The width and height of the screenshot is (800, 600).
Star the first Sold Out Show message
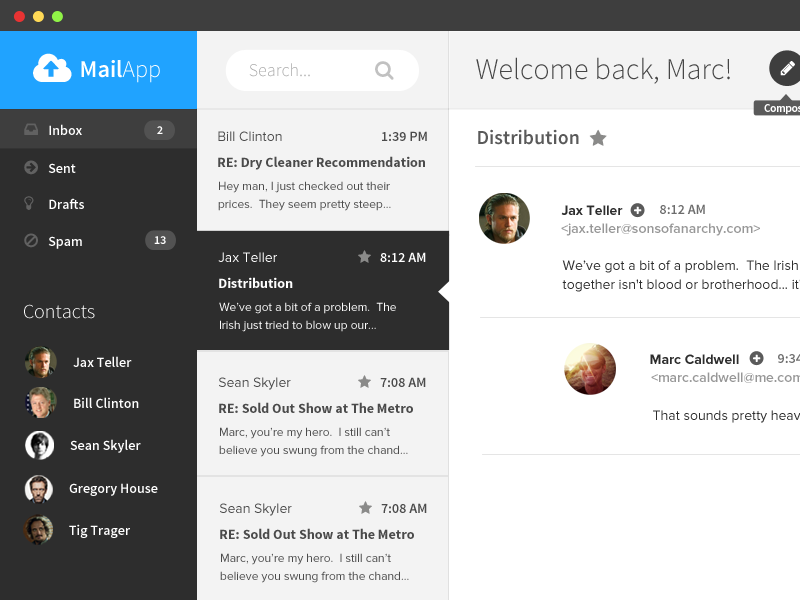[x=364, y=382]
